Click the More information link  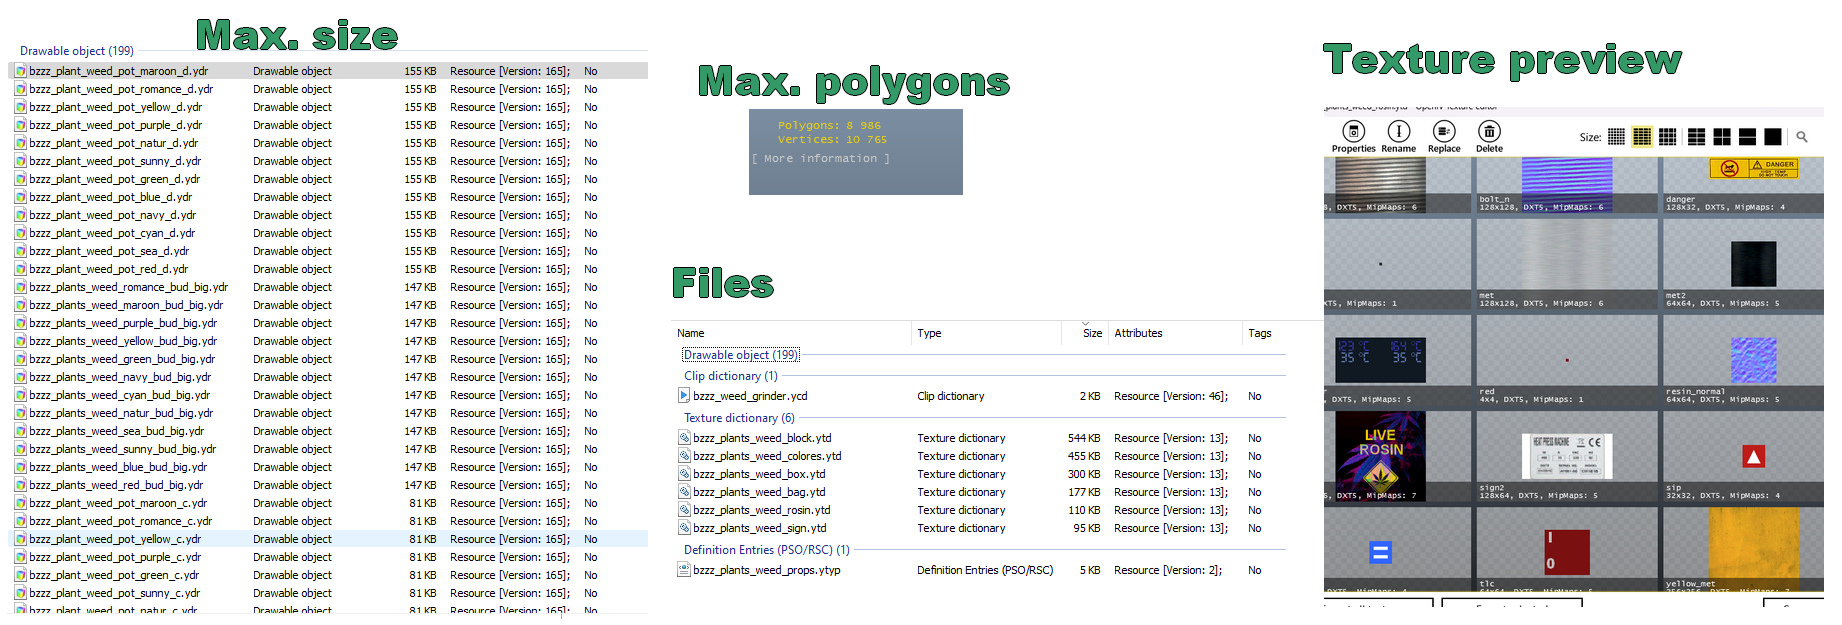[820, 159]
